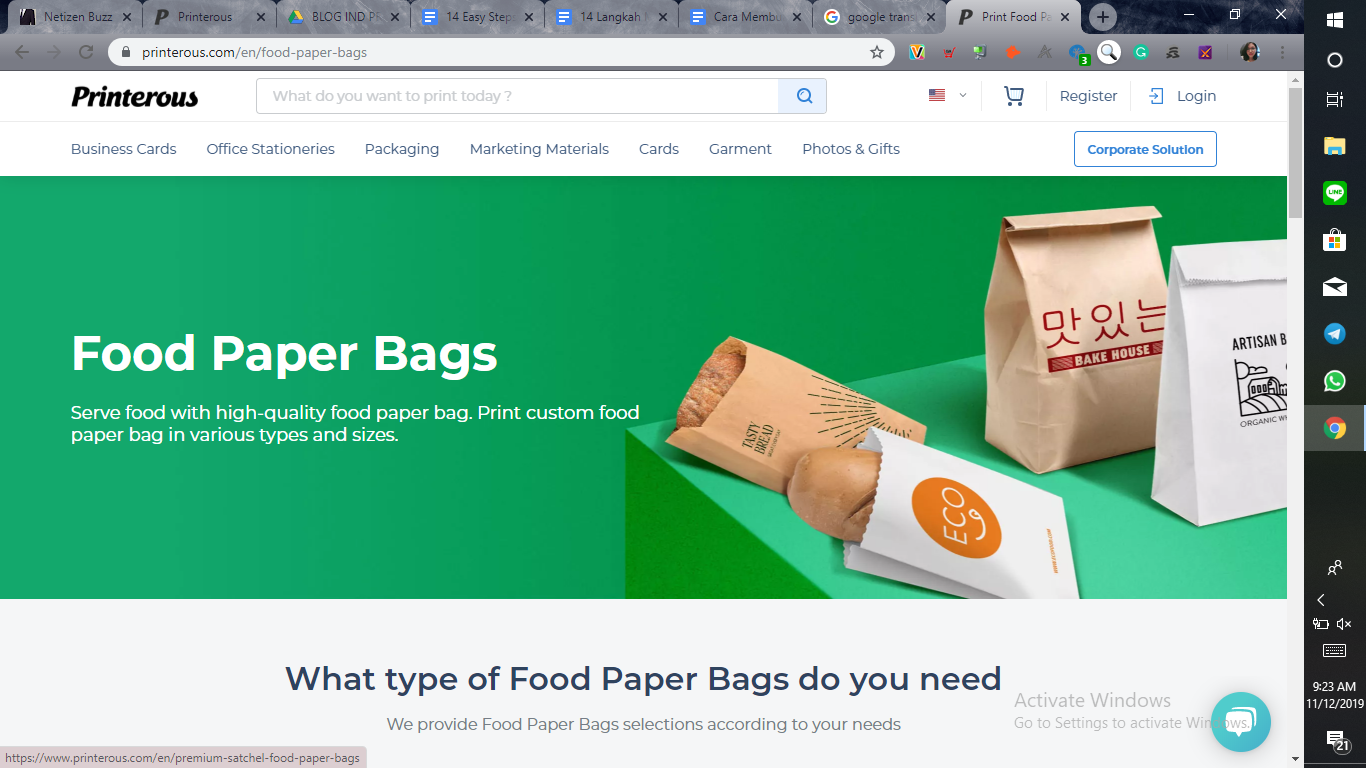Open the shopping cart icon

pos(1013,96)
